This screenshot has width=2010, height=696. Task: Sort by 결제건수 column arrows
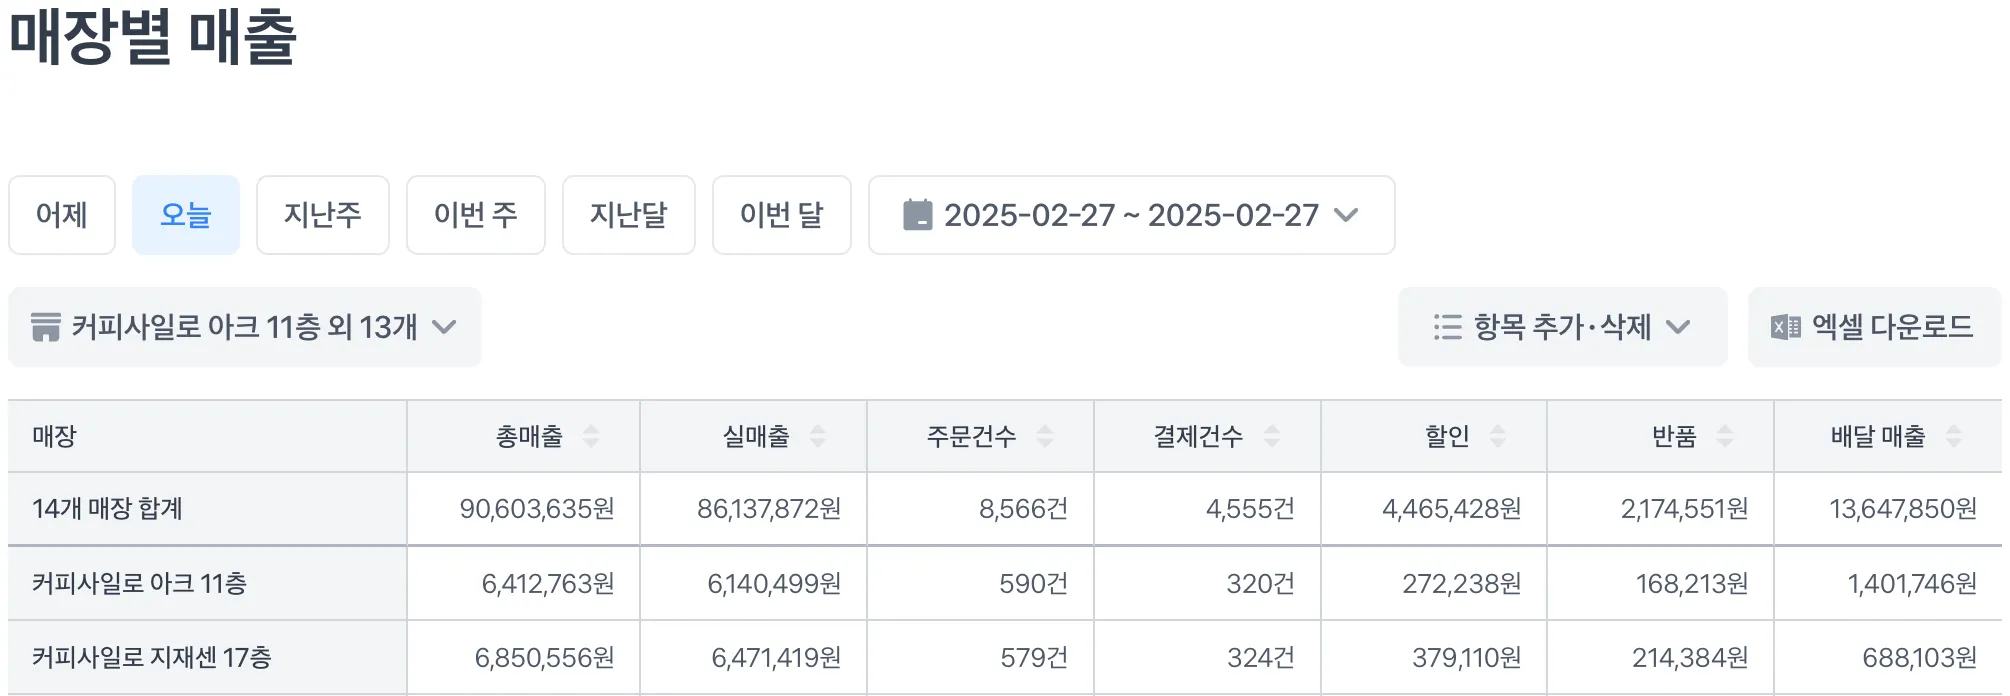(x=1272, y=436)
